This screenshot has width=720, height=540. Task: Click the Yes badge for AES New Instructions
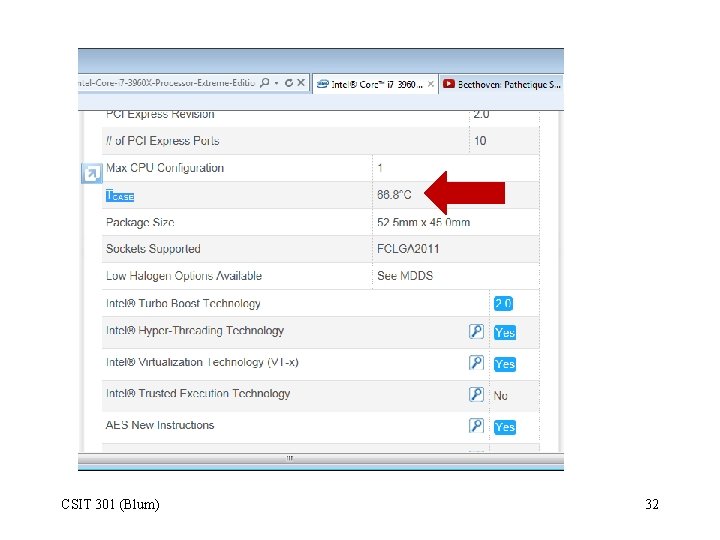click(505, 427)
